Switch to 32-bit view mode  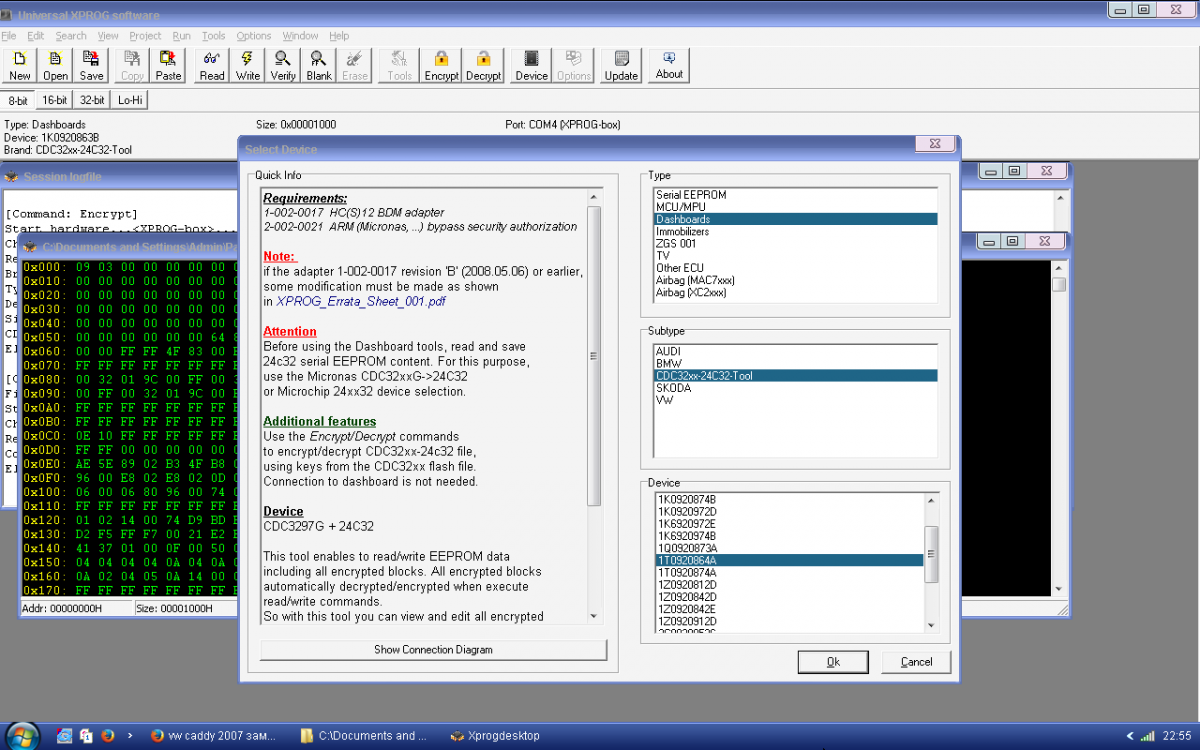coord(92,100)
